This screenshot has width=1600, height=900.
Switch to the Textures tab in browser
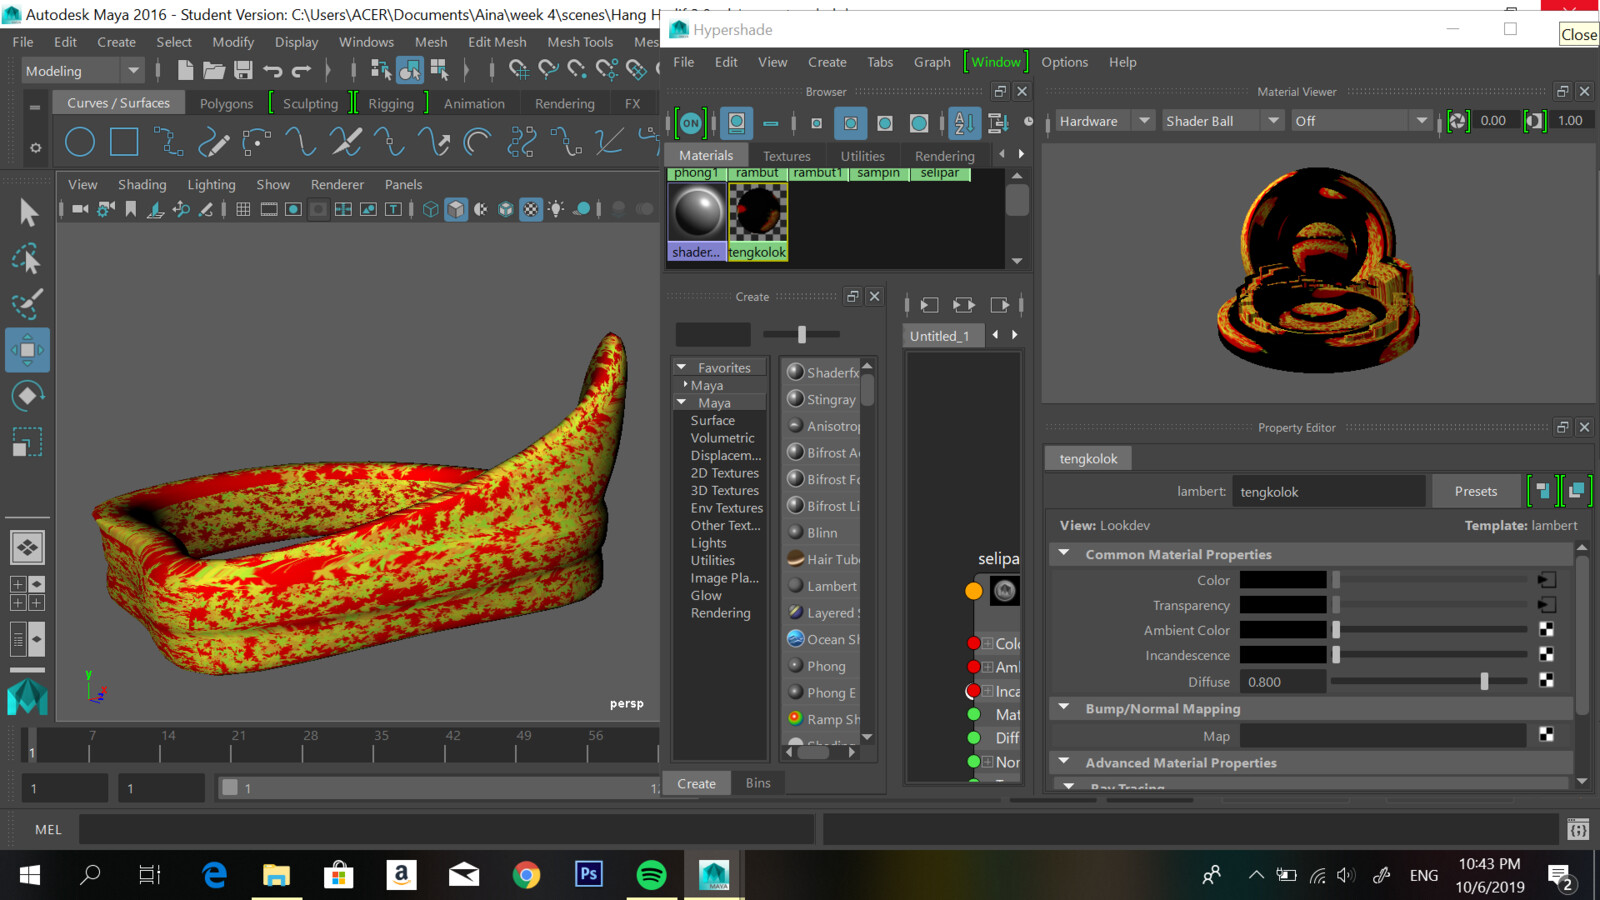[x=786, y=156]
